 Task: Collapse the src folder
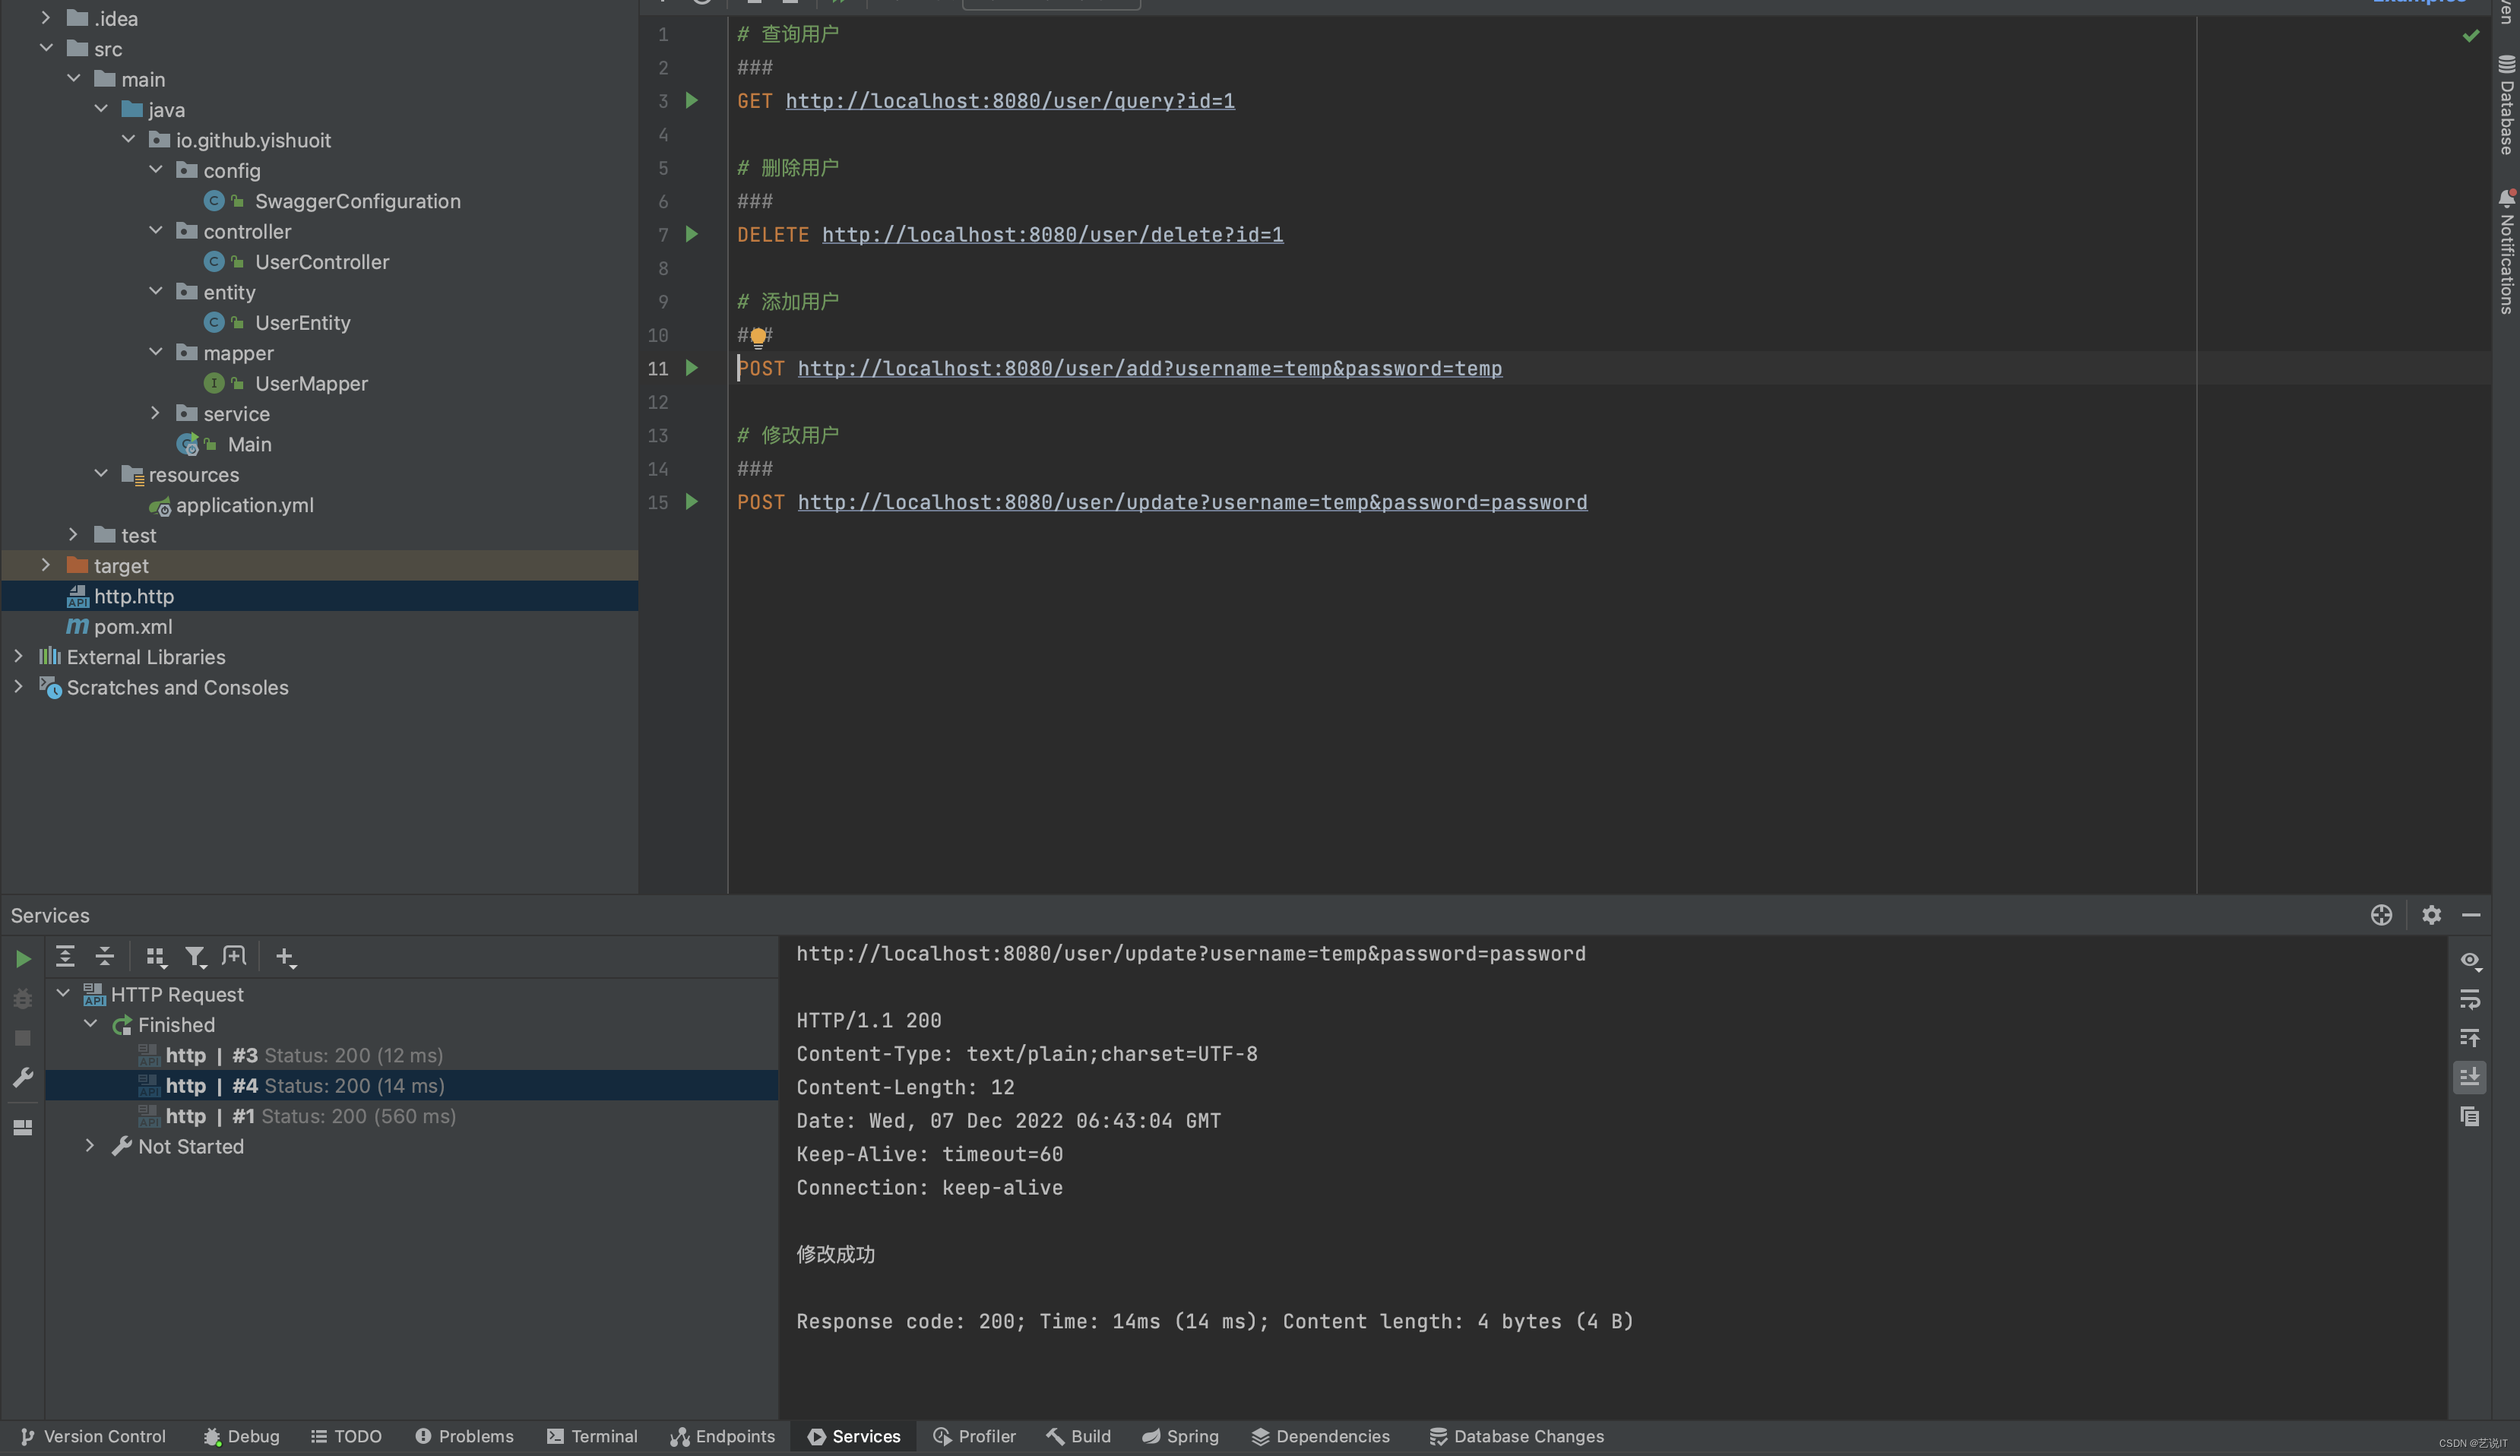pos(45,48)
